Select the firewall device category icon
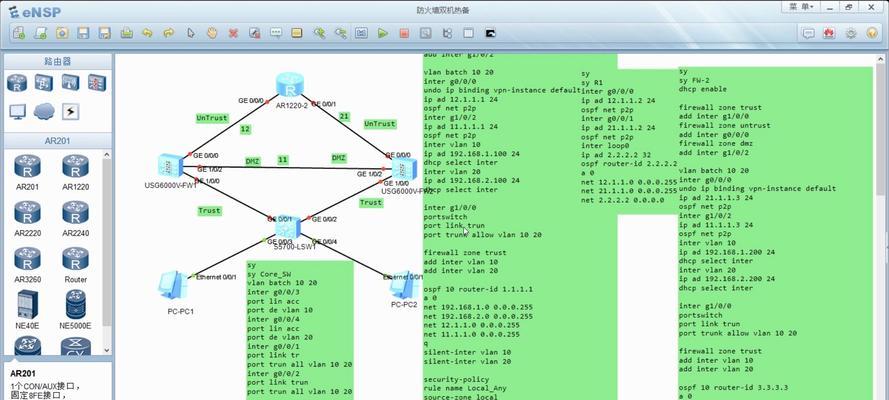Screen dimensions: 889x400 point(97,83)
